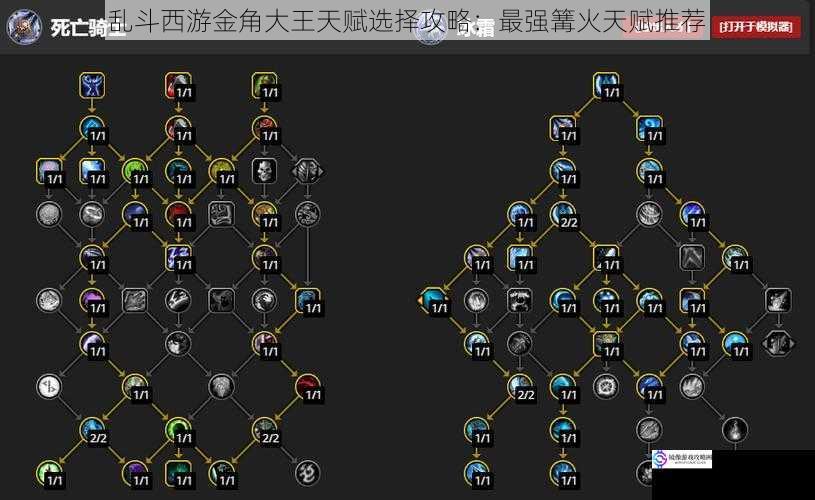Image resolution: width=815 pixels, height=500 pixels.
Task: Click the 死亡骑士 class name label
Action: coord(87,28)
